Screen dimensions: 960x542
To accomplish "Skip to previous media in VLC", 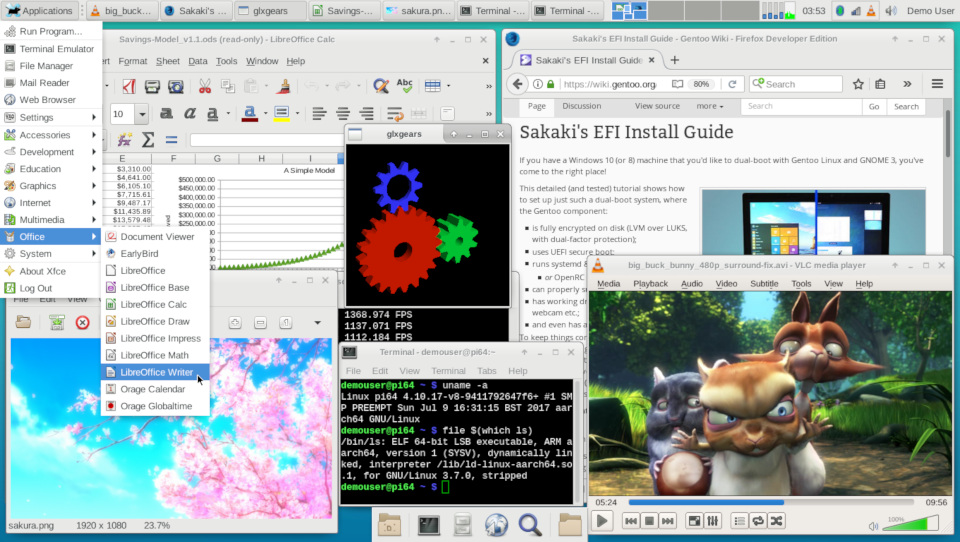I will pos(631,521).
